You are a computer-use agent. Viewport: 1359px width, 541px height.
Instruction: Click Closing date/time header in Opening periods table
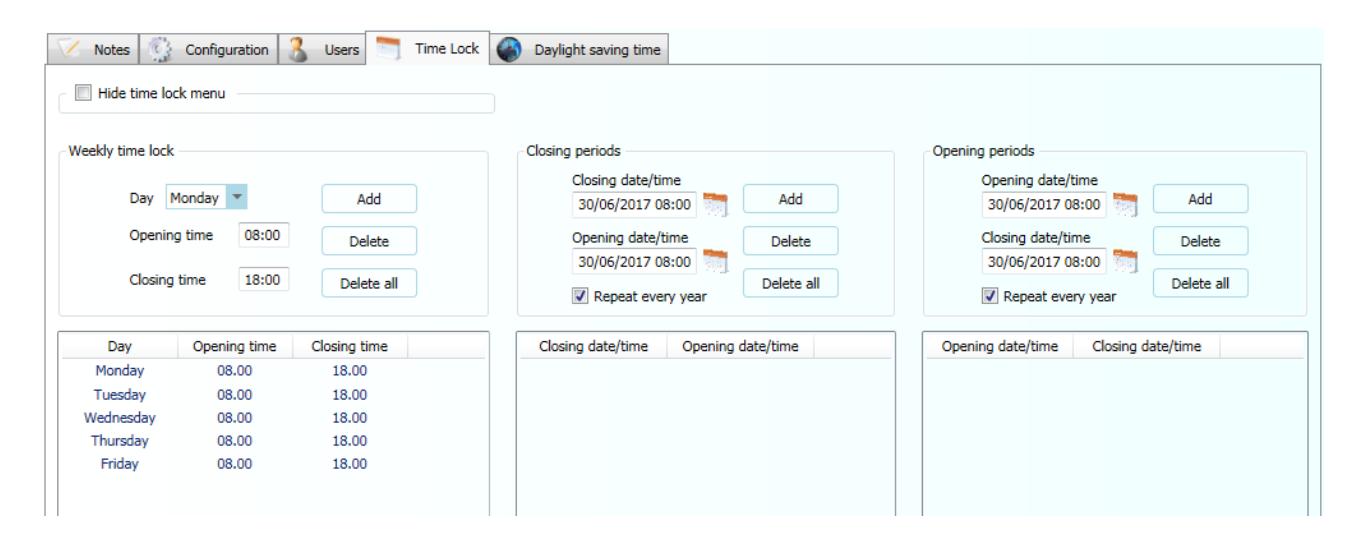pos(1147,346)
